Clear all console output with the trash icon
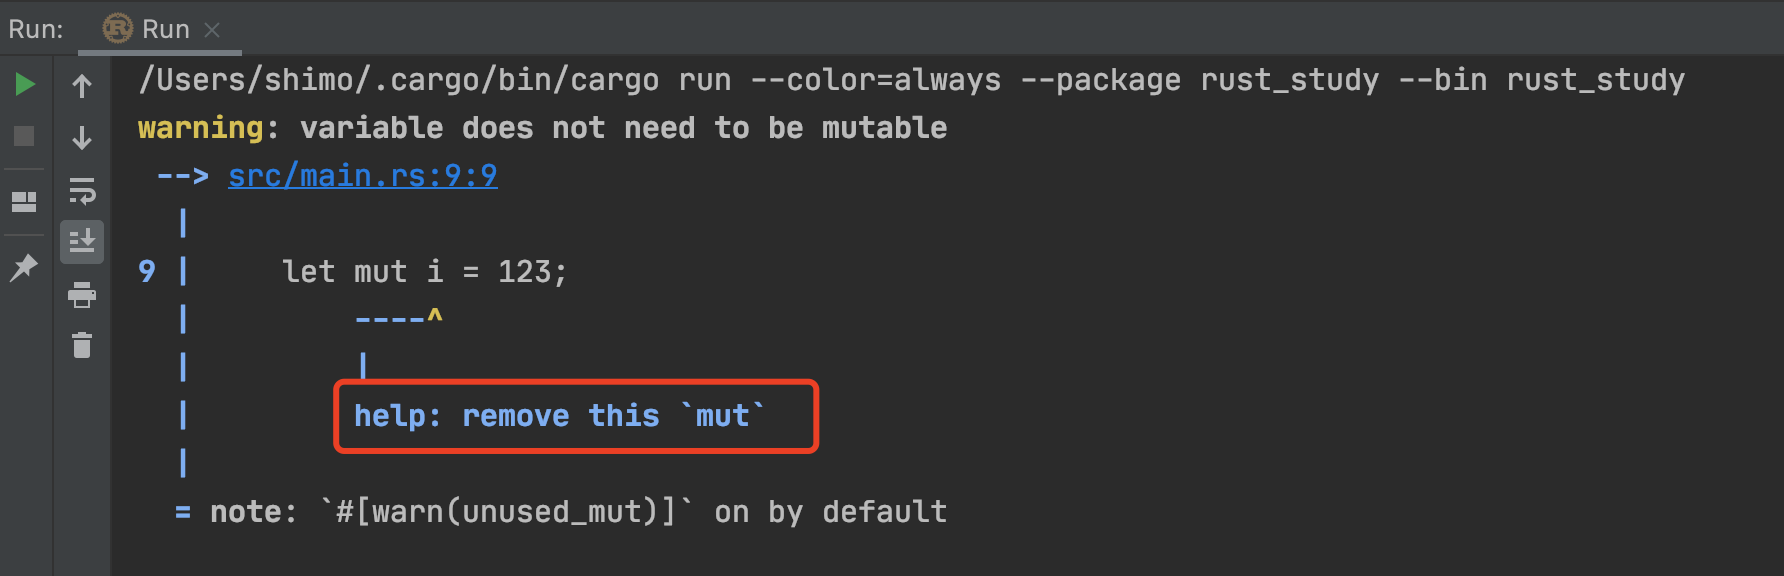1784x576 pixels. (x=82, y=345)
